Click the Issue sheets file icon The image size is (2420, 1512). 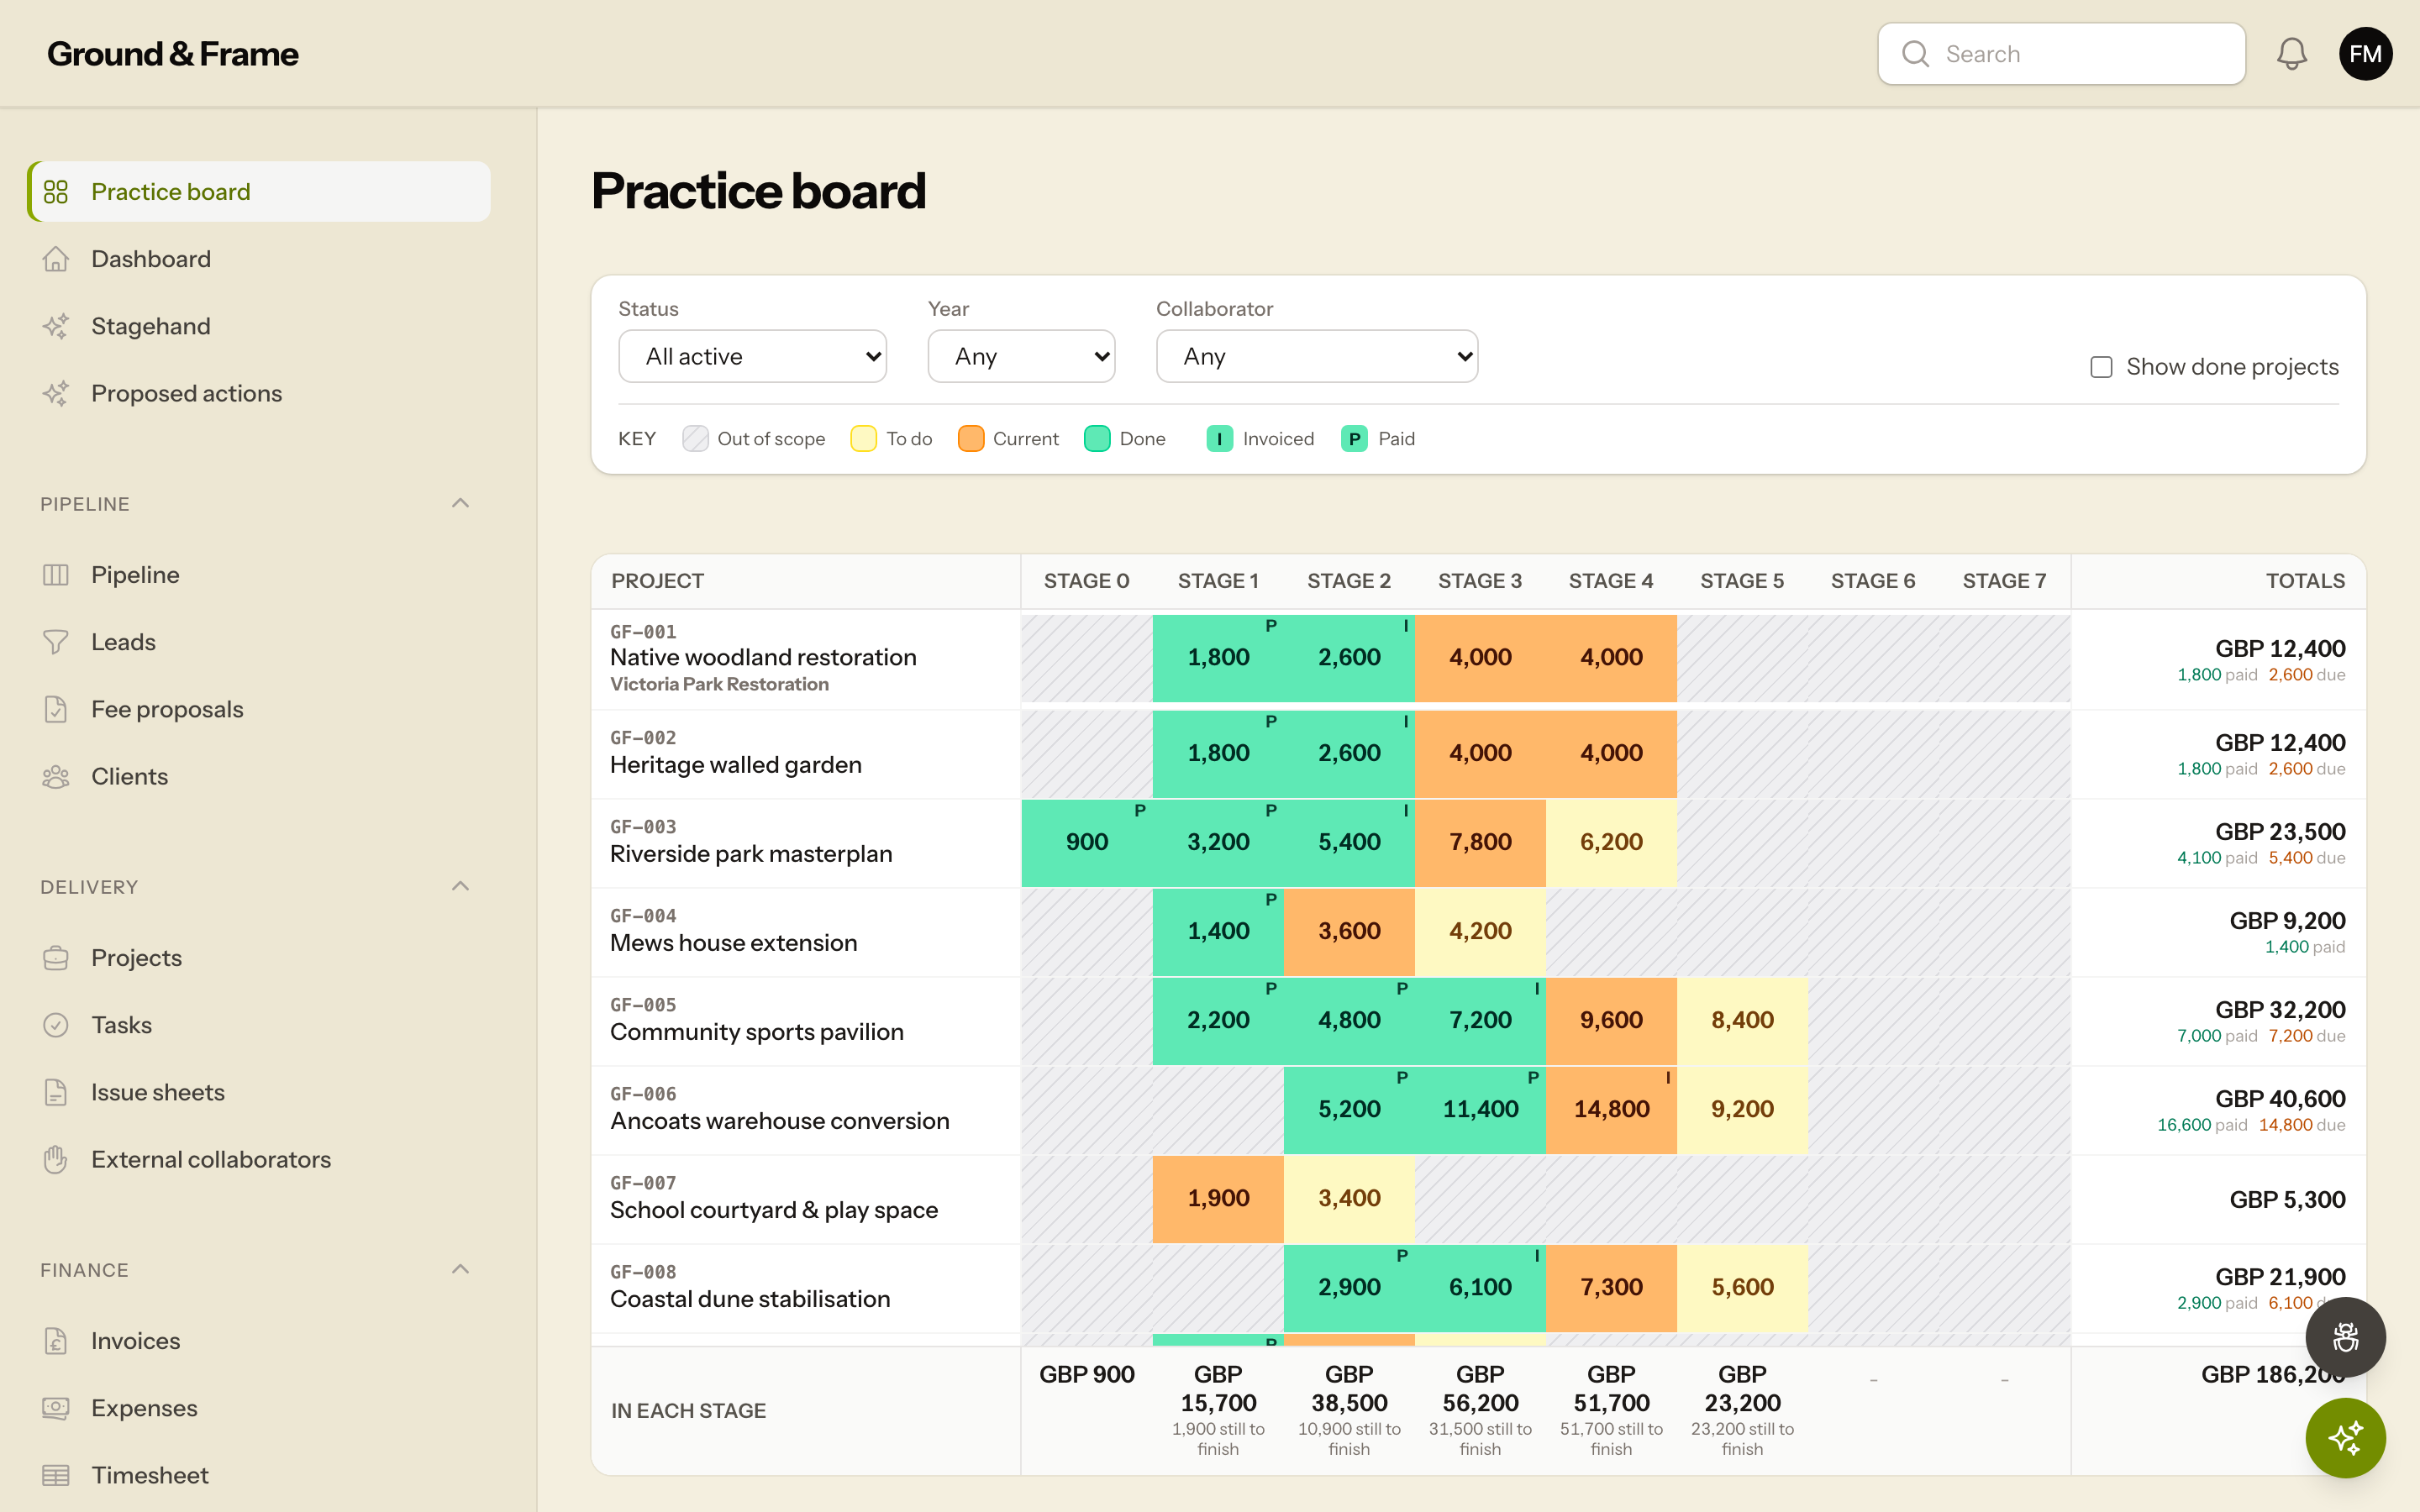(x=56, y=1092)
